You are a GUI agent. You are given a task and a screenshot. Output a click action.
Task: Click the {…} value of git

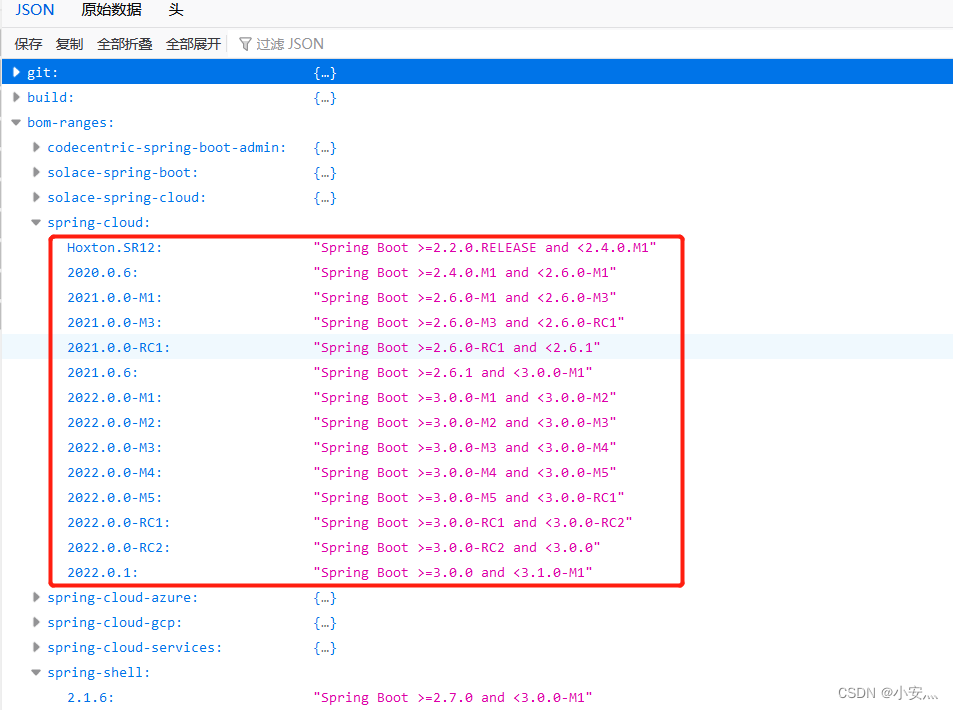[x=325, y=73]
